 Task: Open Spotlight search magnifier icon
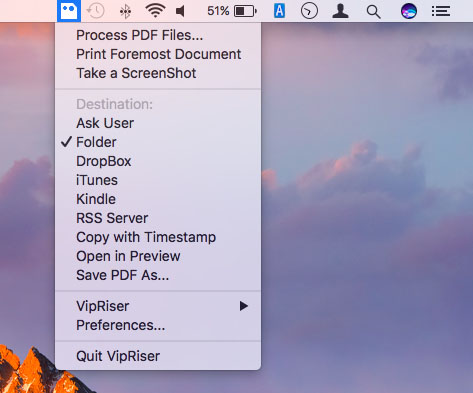click(x=373, y=12)
